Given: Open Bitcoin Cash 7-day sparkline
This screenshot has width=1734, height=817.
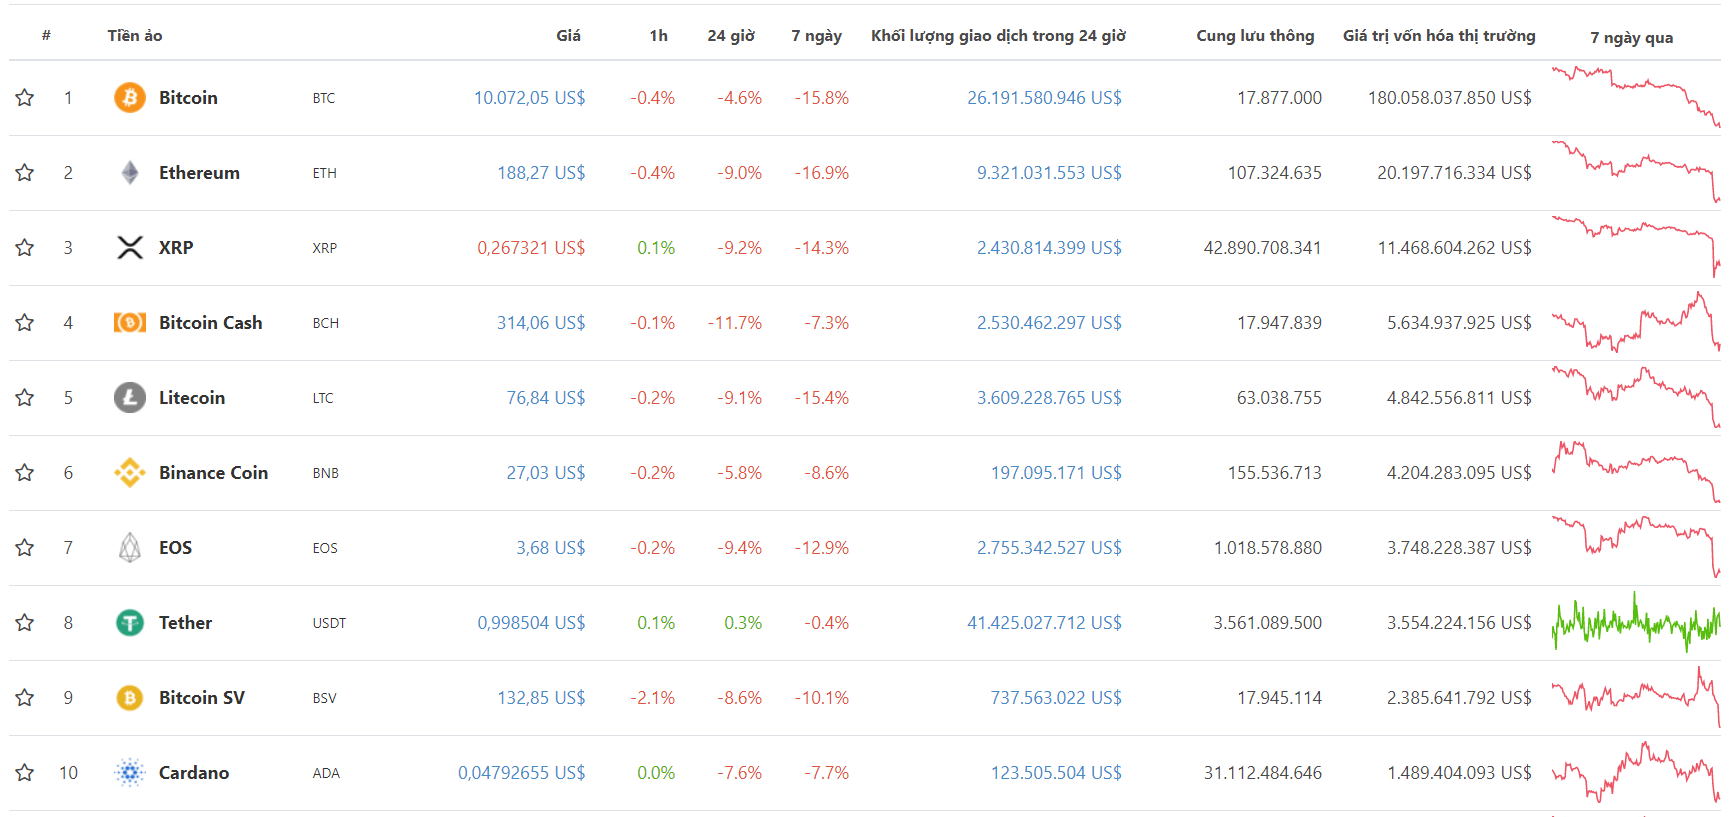Looking at the screenshot, I should click(x=1636, y=321).
